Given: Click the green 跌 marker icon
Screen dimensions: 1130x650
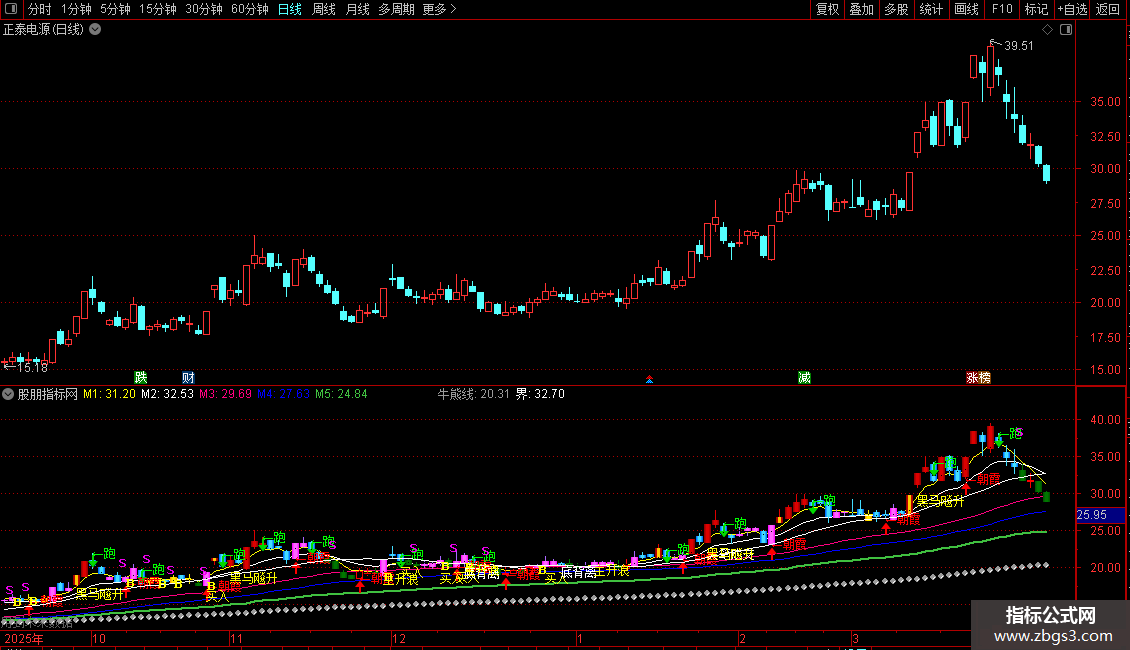Looking at the screenshot, I should pos(141,377).
